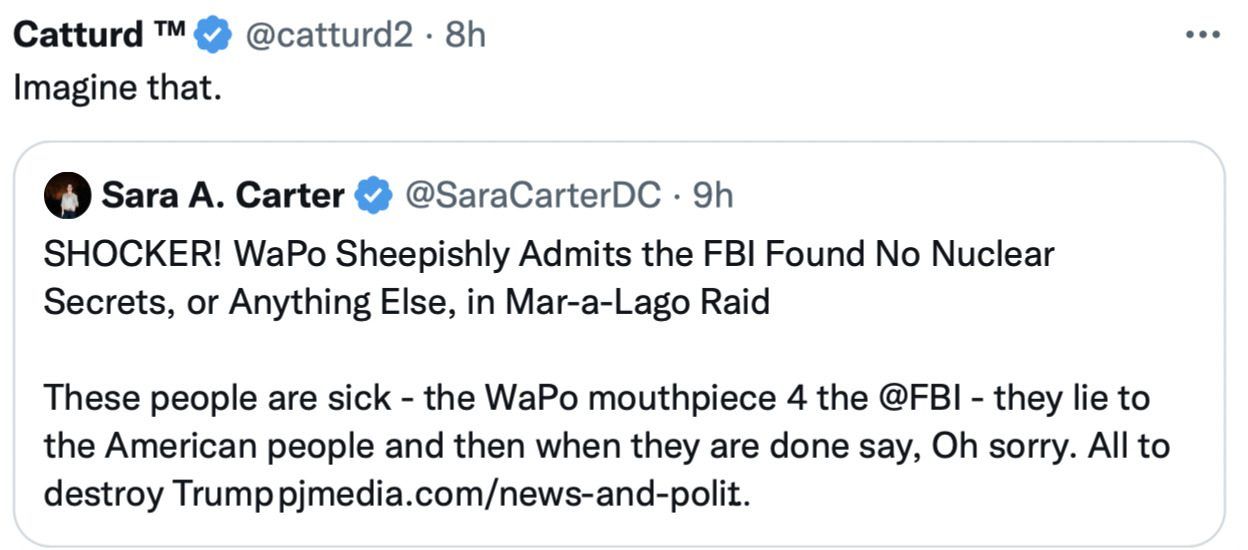
Task: Click the "Imagine that." tweet text
Action: point(116,88)
